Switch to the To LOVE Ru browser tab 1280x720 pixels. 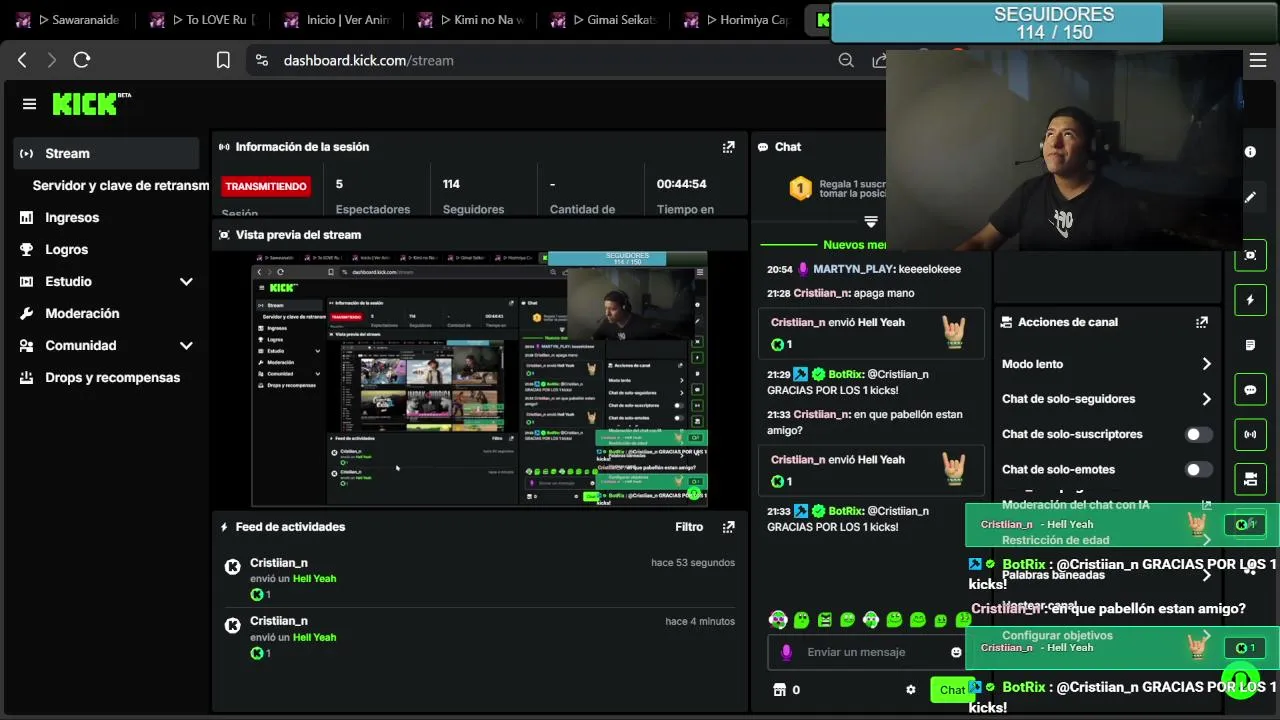pyautogui.click(x=202, y=20)
